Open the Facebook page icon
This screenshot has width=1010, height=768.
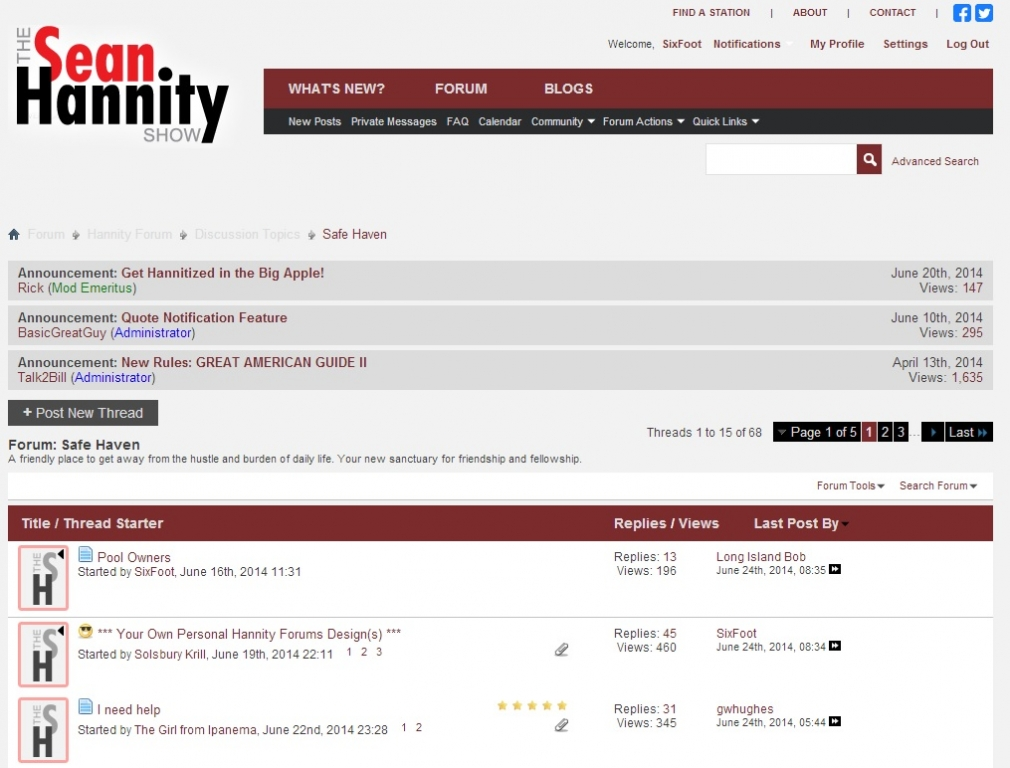click(x=962, y=13)
